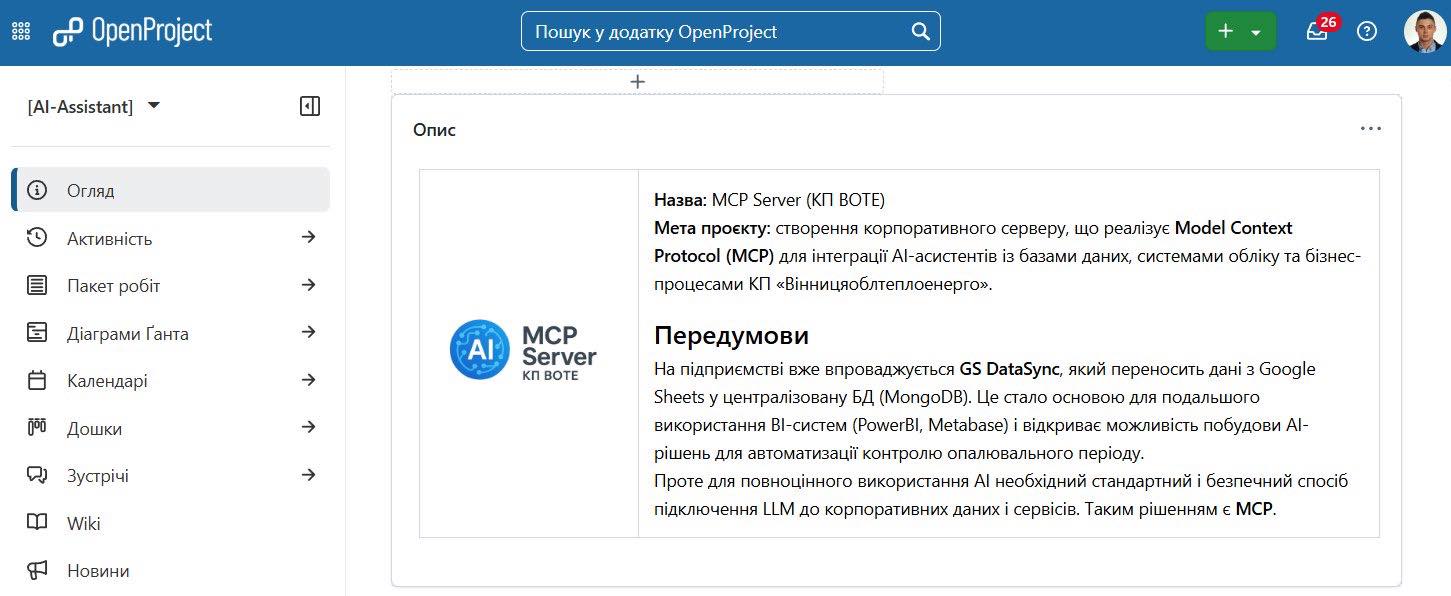
Task: Open the modules grid menu icon
Action: point(21,31)
